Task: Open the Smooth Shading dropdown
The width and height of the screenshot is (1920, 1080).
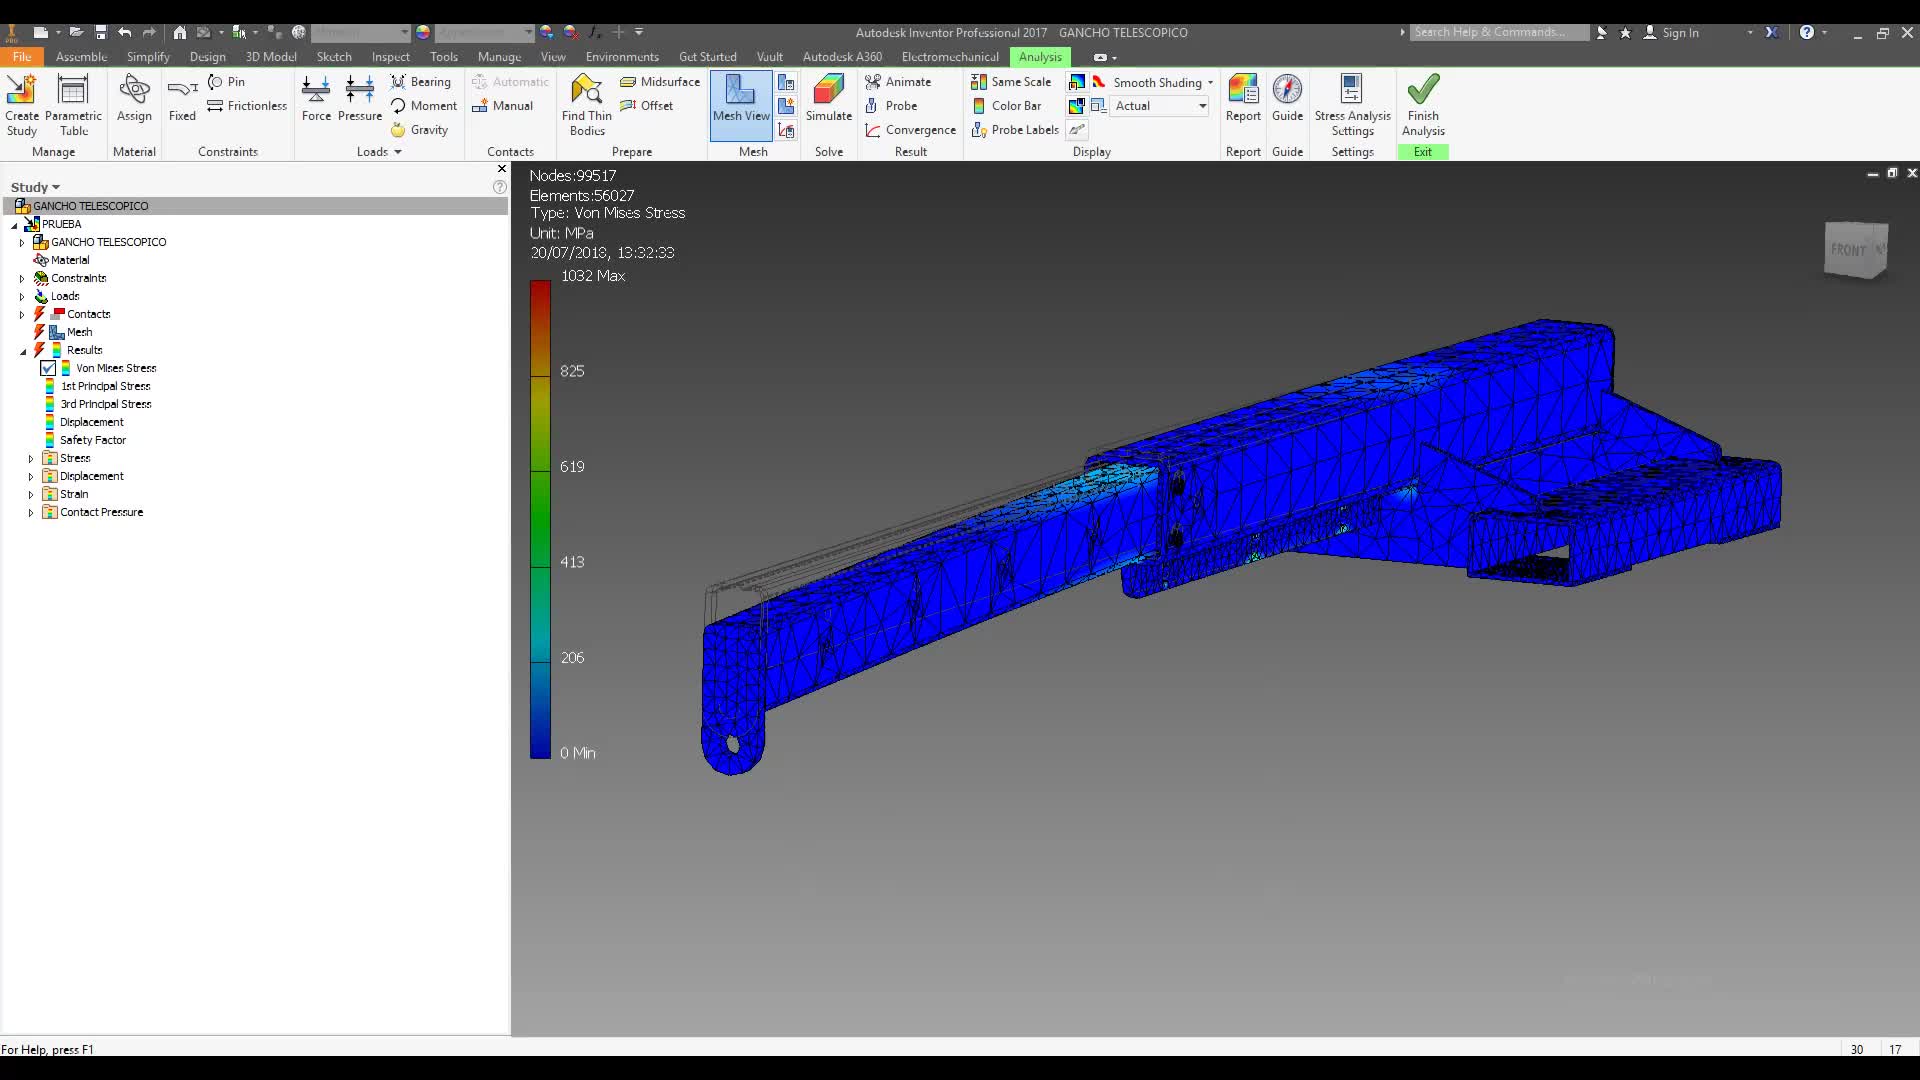Action: [x=1210, y=83]
